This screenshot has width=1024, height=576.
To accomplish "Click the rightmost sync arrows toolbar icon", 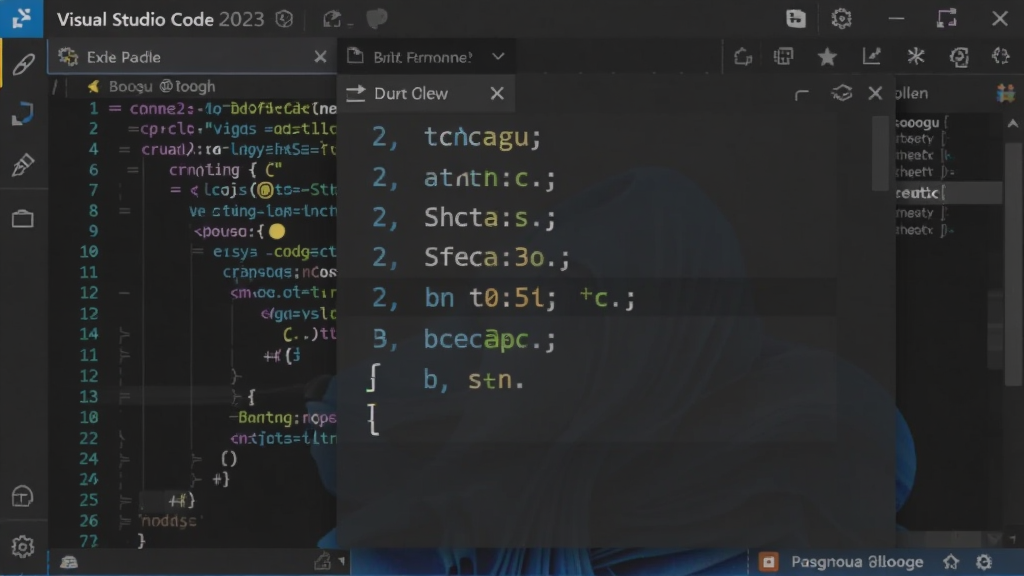I will click(x=1000, y=56).
